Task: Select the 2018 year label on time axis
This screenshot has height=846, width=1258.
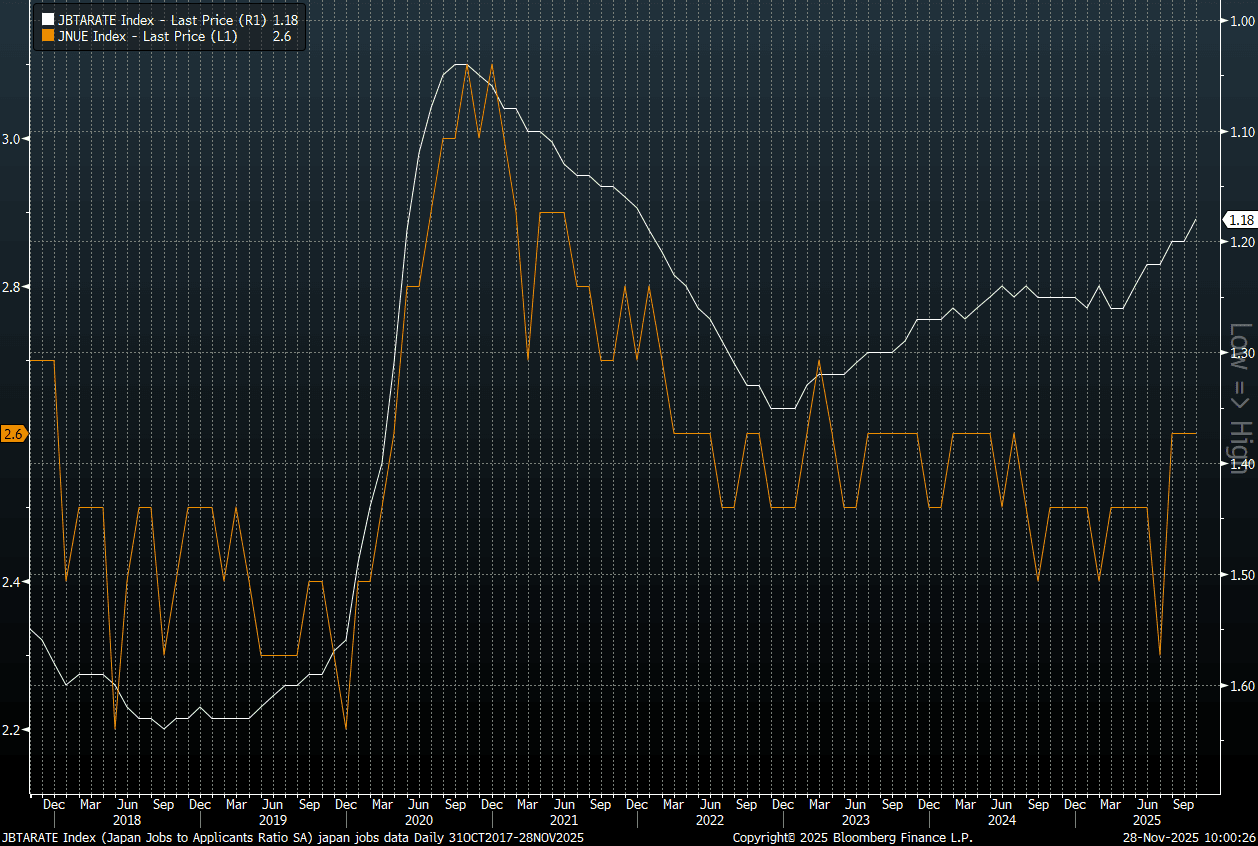Action: (x=127, y=820)
